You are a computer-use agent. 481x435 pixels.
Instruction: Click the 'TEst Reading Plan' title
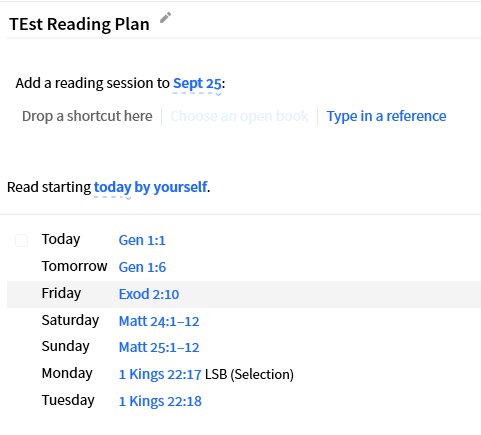pyautogui.click(x=79, y=24)
